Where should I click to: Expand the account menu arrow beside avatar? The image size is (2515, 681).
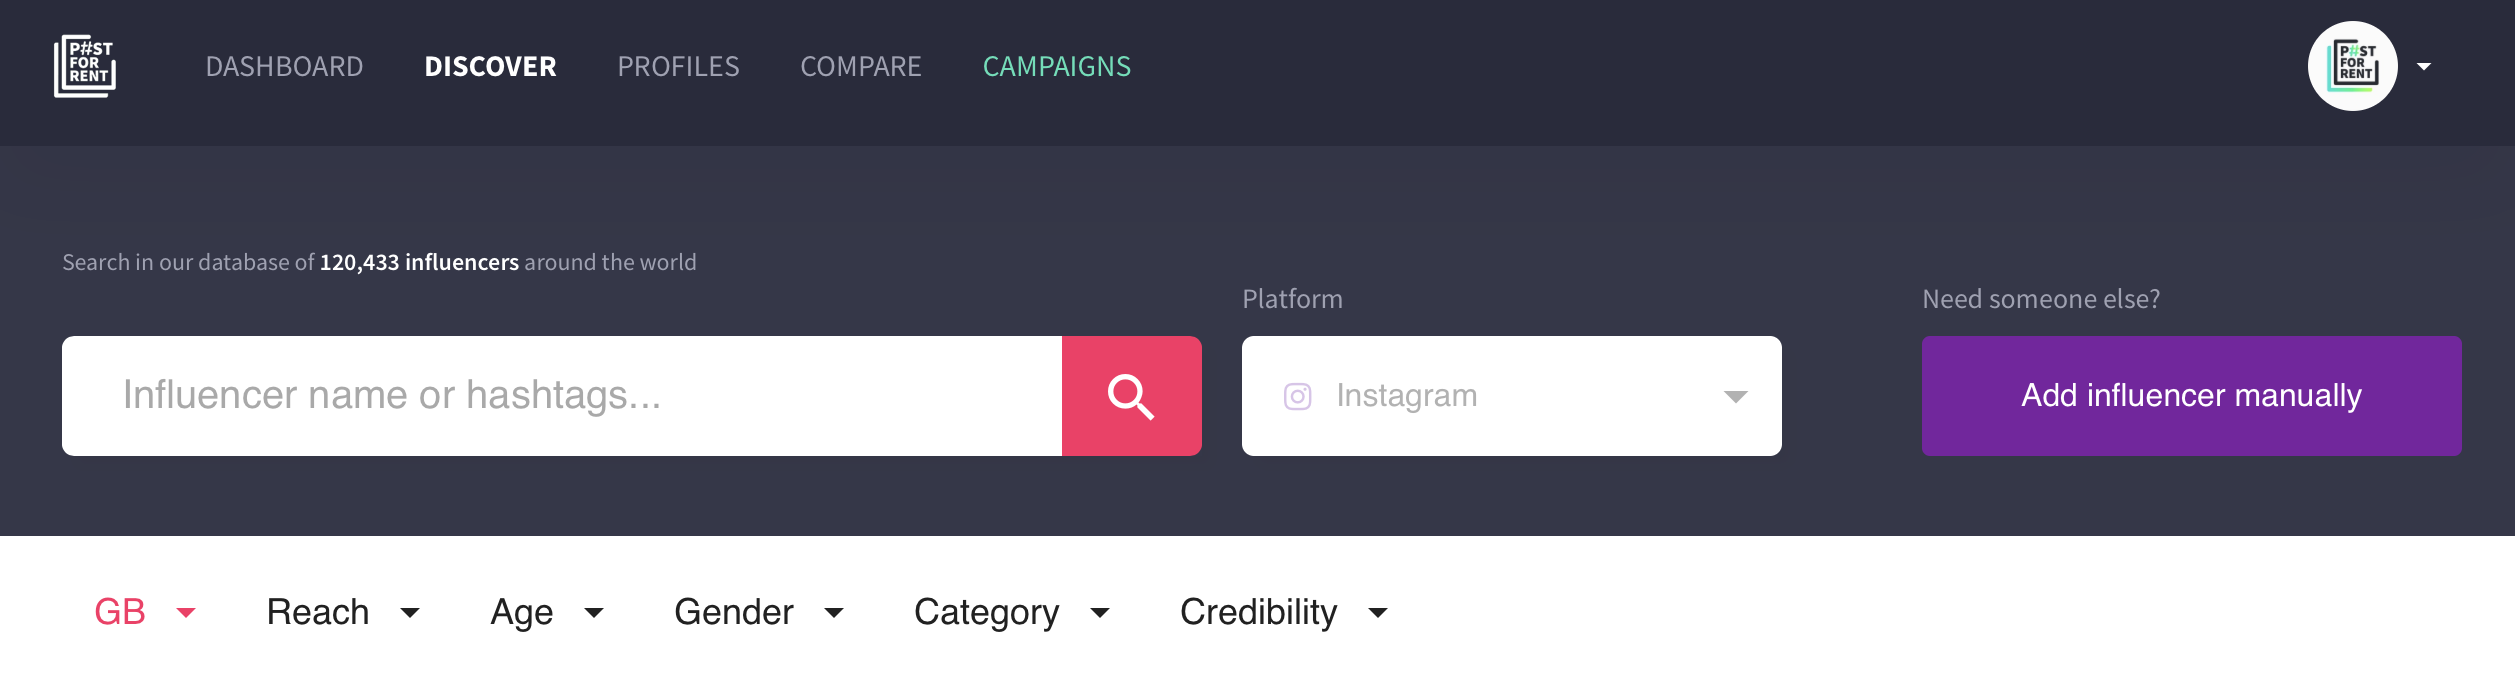pyautogui.click(x=2424, y=67)
